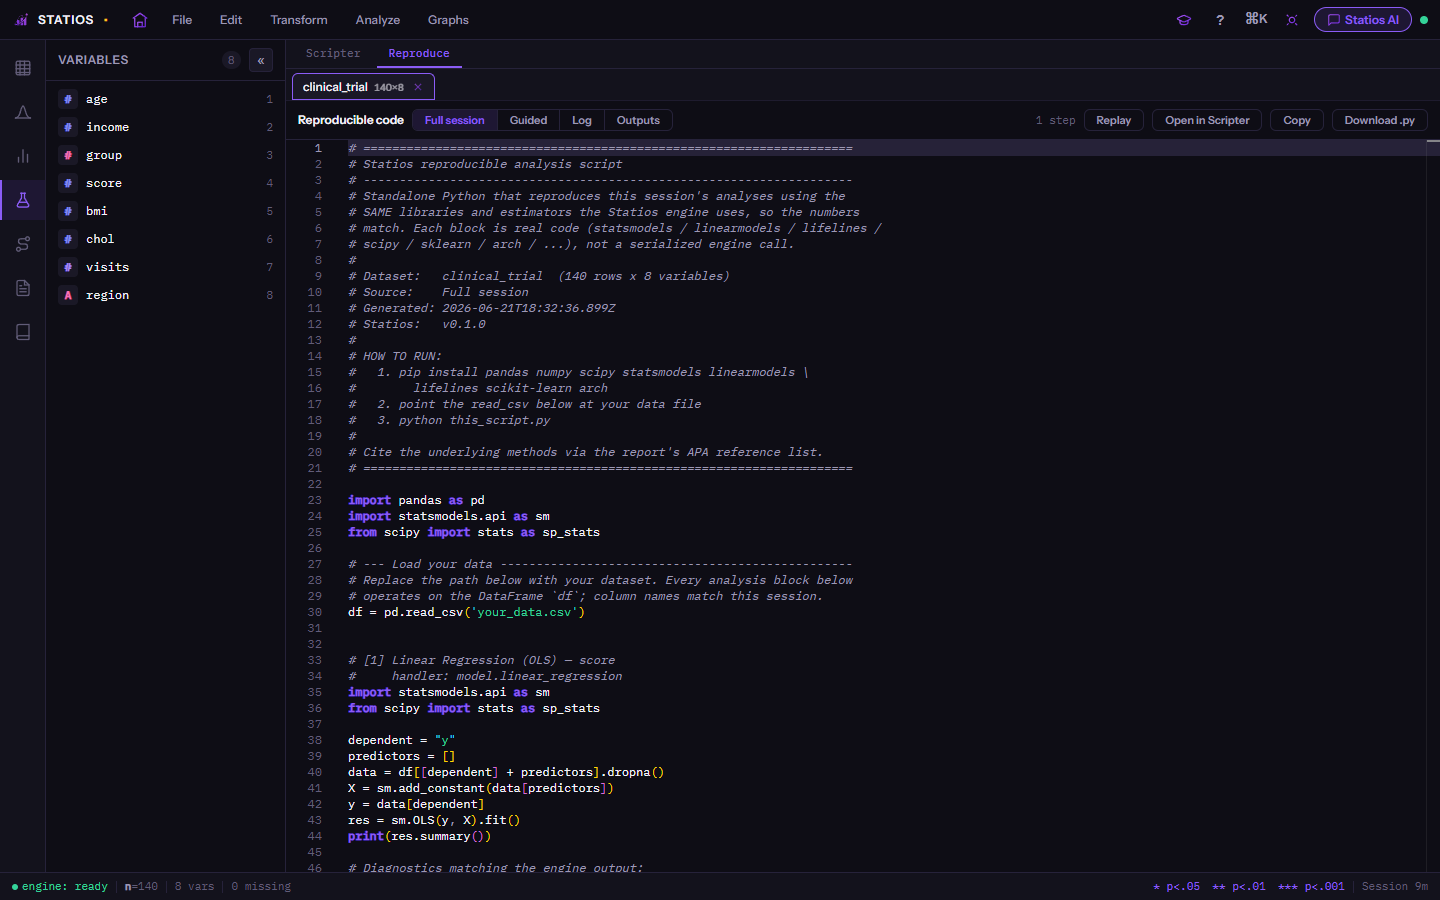
Task: Open the report document sidebar icon
Action: (23, 288)
